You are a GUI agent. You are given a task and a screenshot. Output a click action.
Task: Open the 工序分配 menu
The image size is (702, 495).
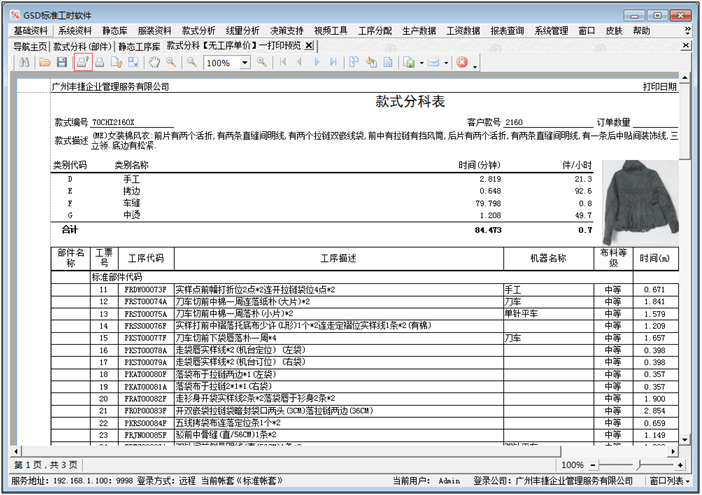(x=375, y=30)
